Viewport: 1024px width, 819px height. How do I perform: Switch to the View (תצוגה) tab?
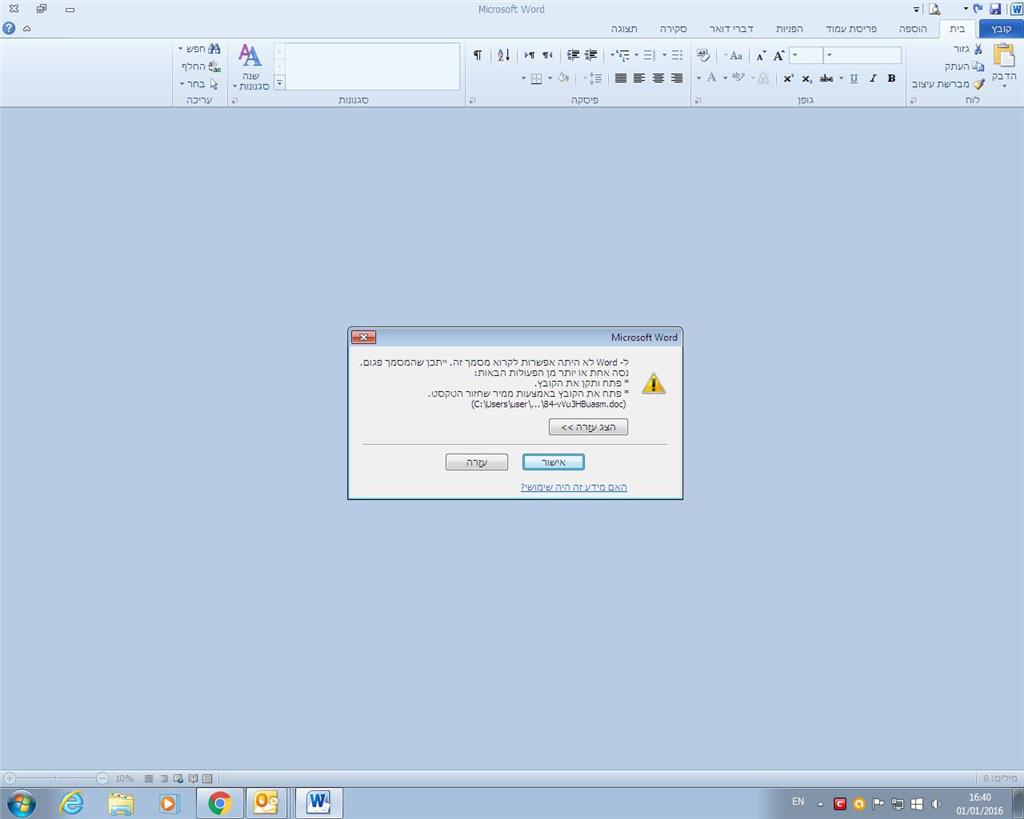click(x=624, y=29)
